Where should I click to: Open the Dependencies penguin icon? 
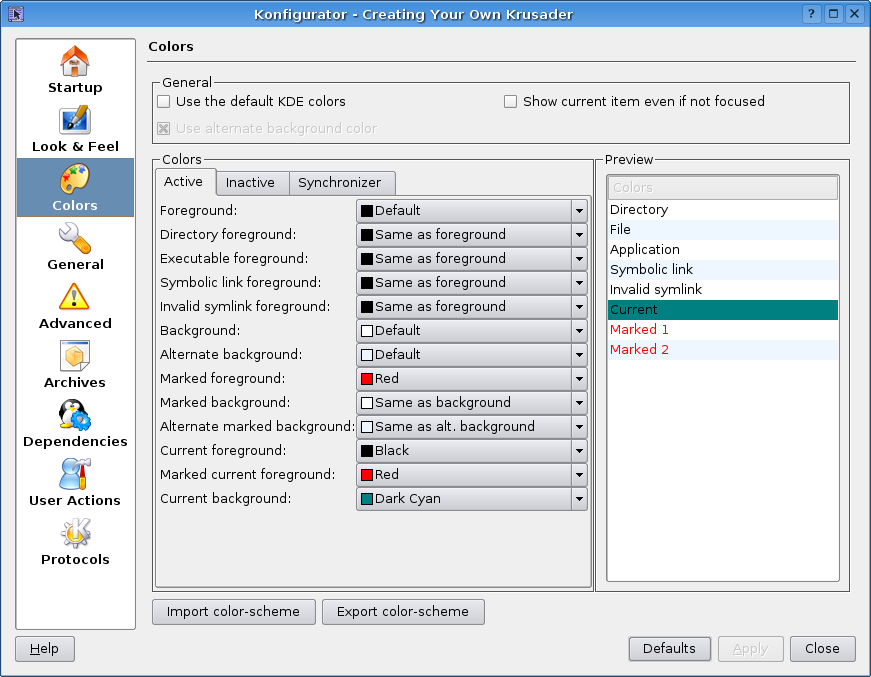(74, 415)
